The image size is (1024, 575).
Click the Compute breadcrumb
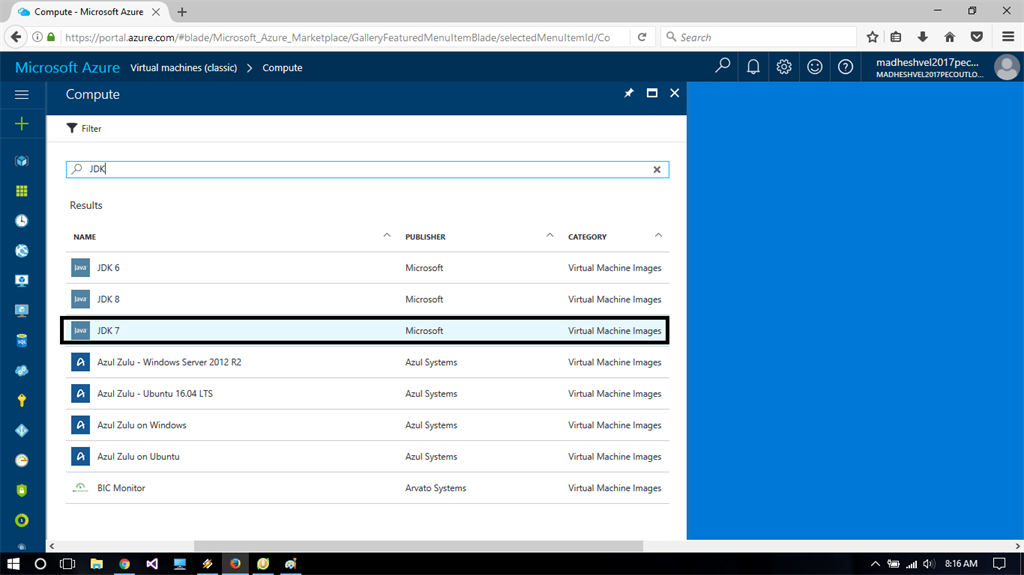pyautogui.click(x=282, y=67)
